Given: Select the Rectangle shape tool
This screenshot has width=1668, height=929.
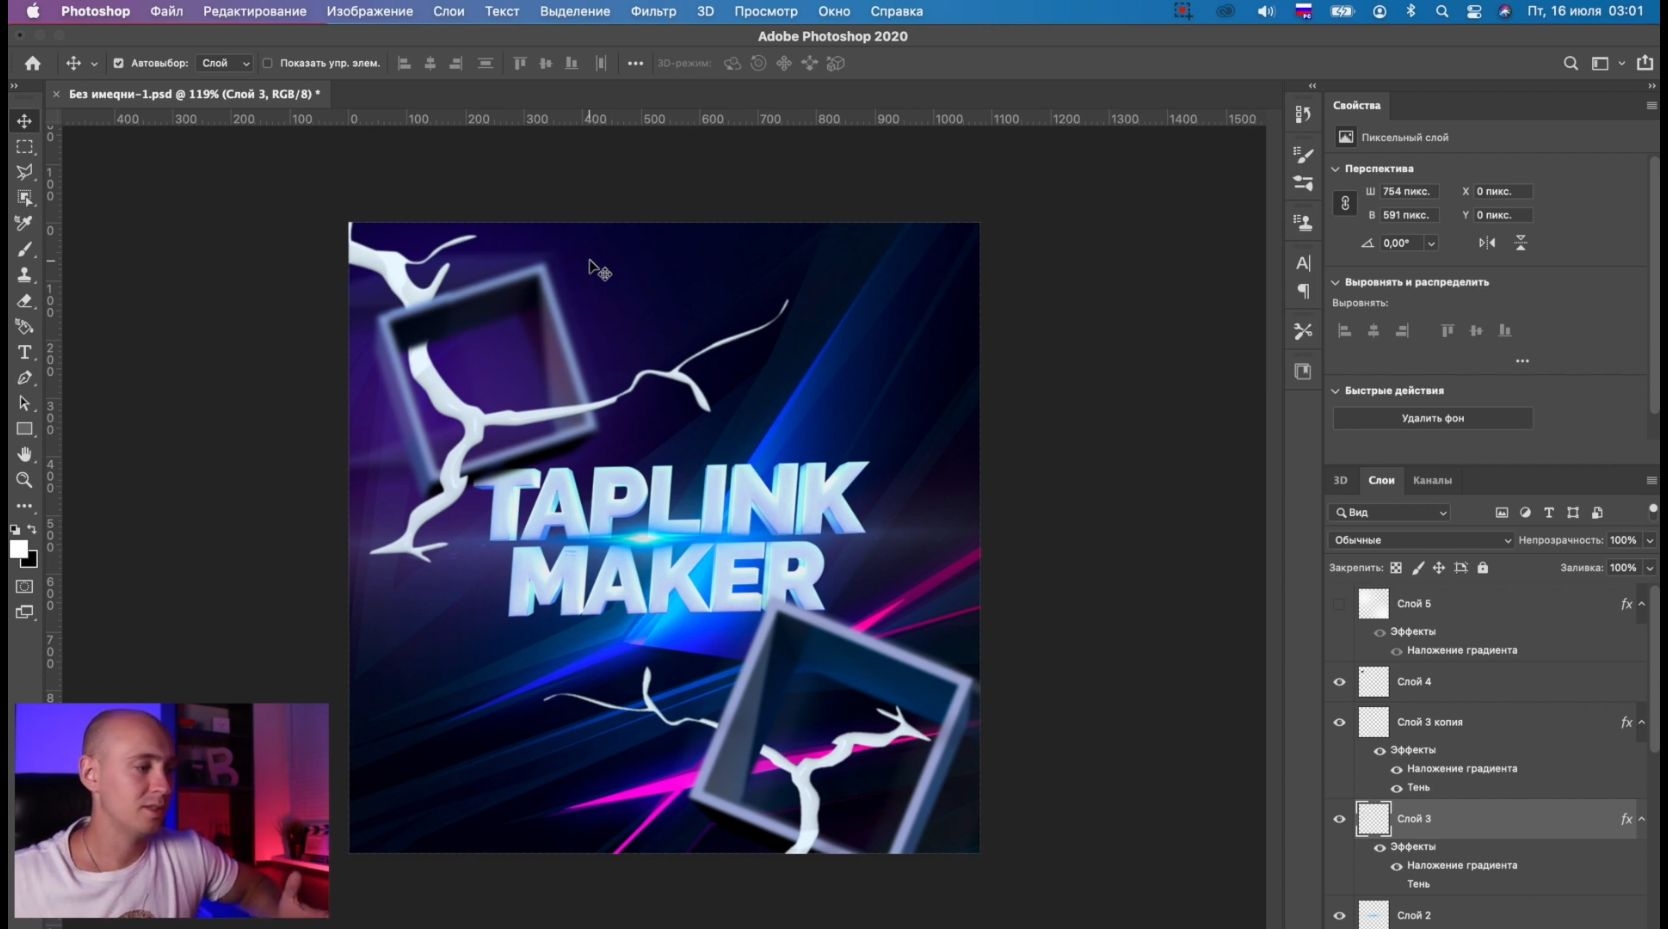Looking at the screenshot, I should pyautogui.click(x=24, y=429).
